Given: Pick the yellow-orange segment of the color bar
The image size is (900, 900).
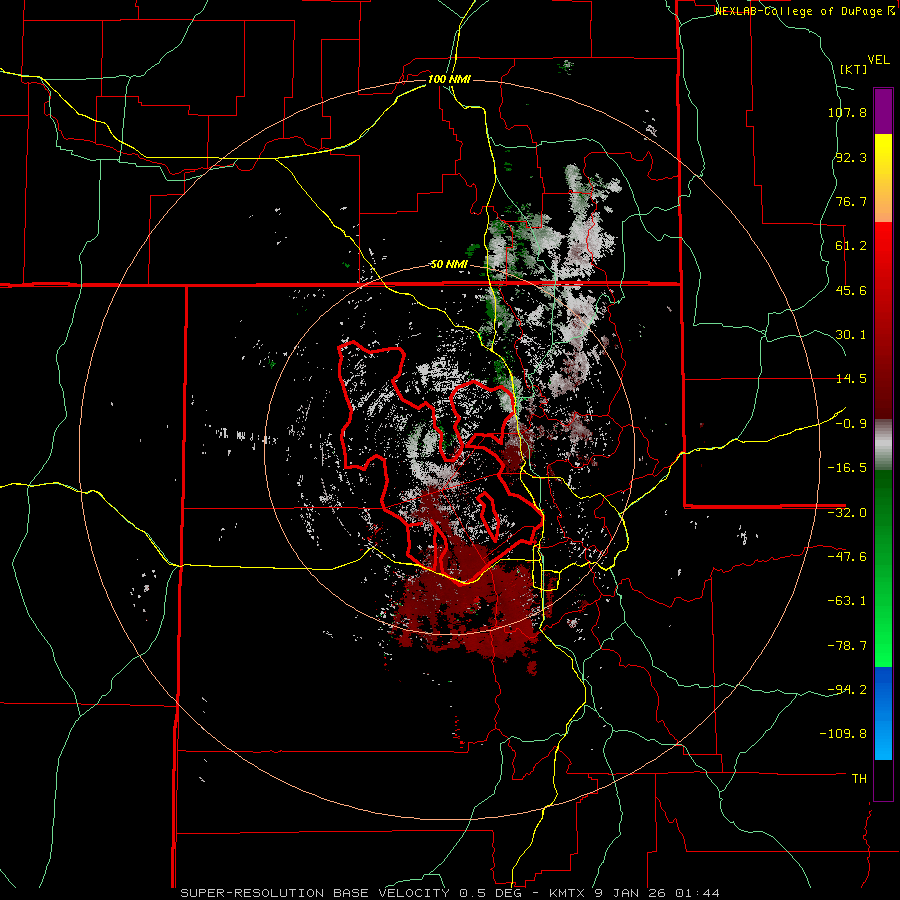Looking at the screenshot, I should (x=883, y=178).
